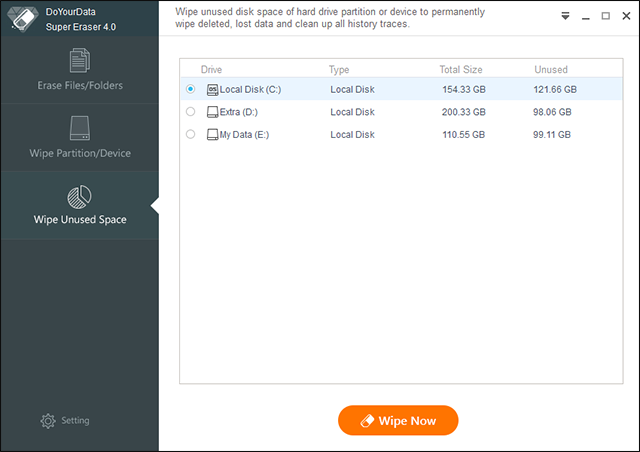The width and height of the screenshot is (640, 452).
Task: Click the Local Disk (C:) drive name
Action: [250, 89]
